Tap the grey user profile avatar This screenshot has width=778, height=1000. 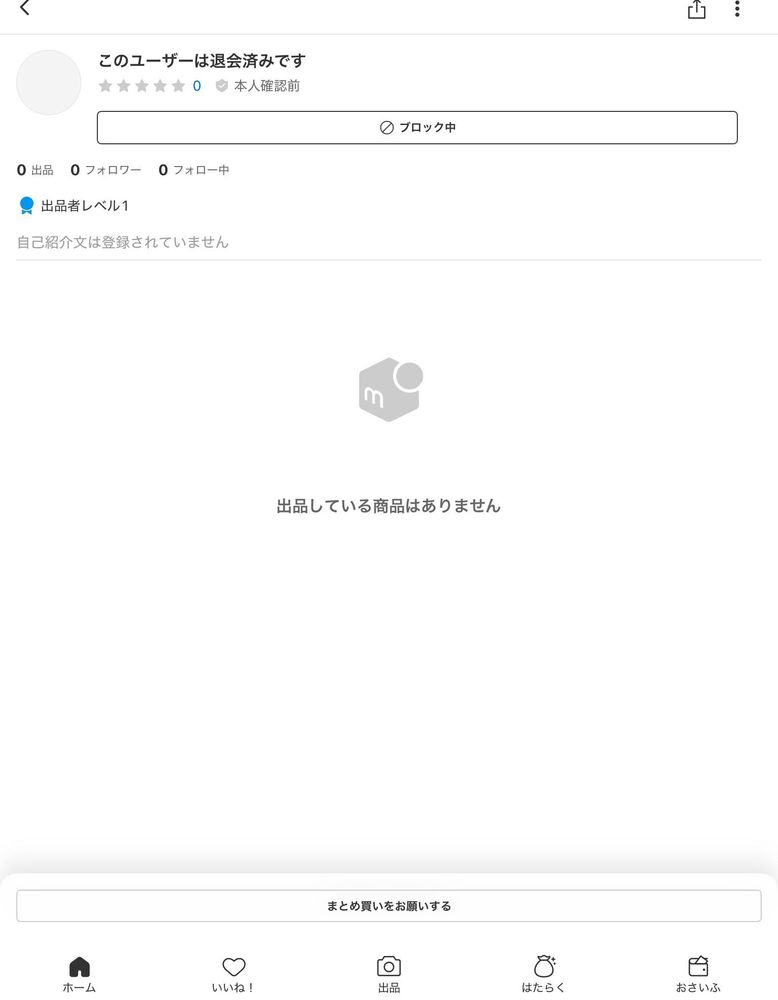(x=48, y=83)
